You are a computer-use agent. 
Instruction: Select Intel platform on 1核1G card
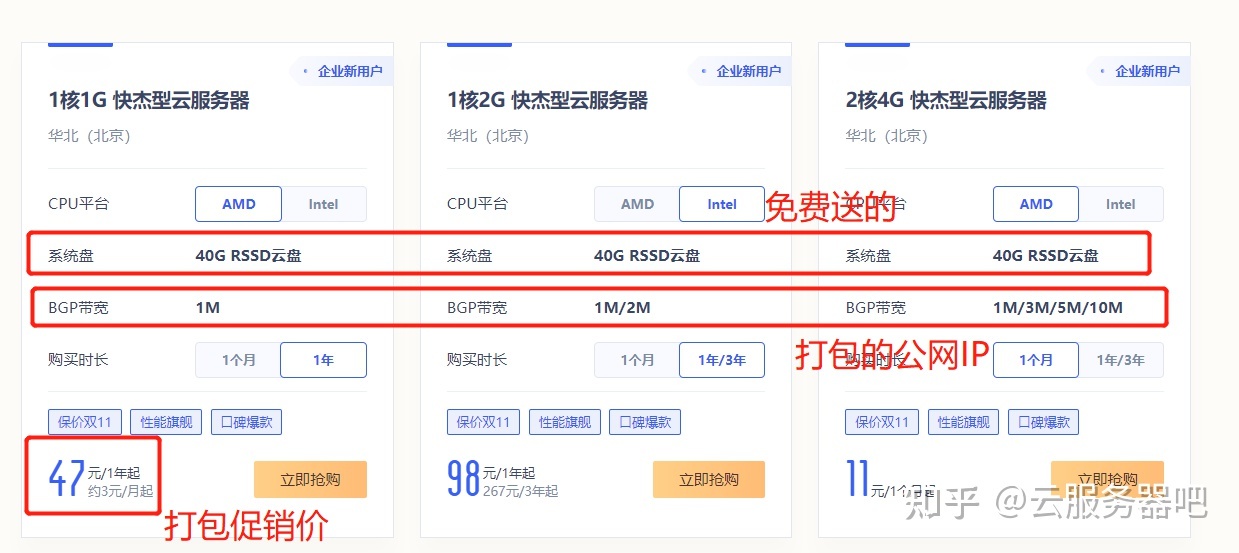(x=324, y=204)
